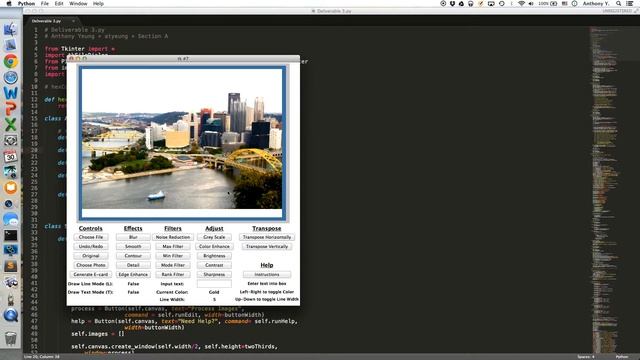
Task: Click the Draw Line Mode (L) label
Action: [90, 284]
